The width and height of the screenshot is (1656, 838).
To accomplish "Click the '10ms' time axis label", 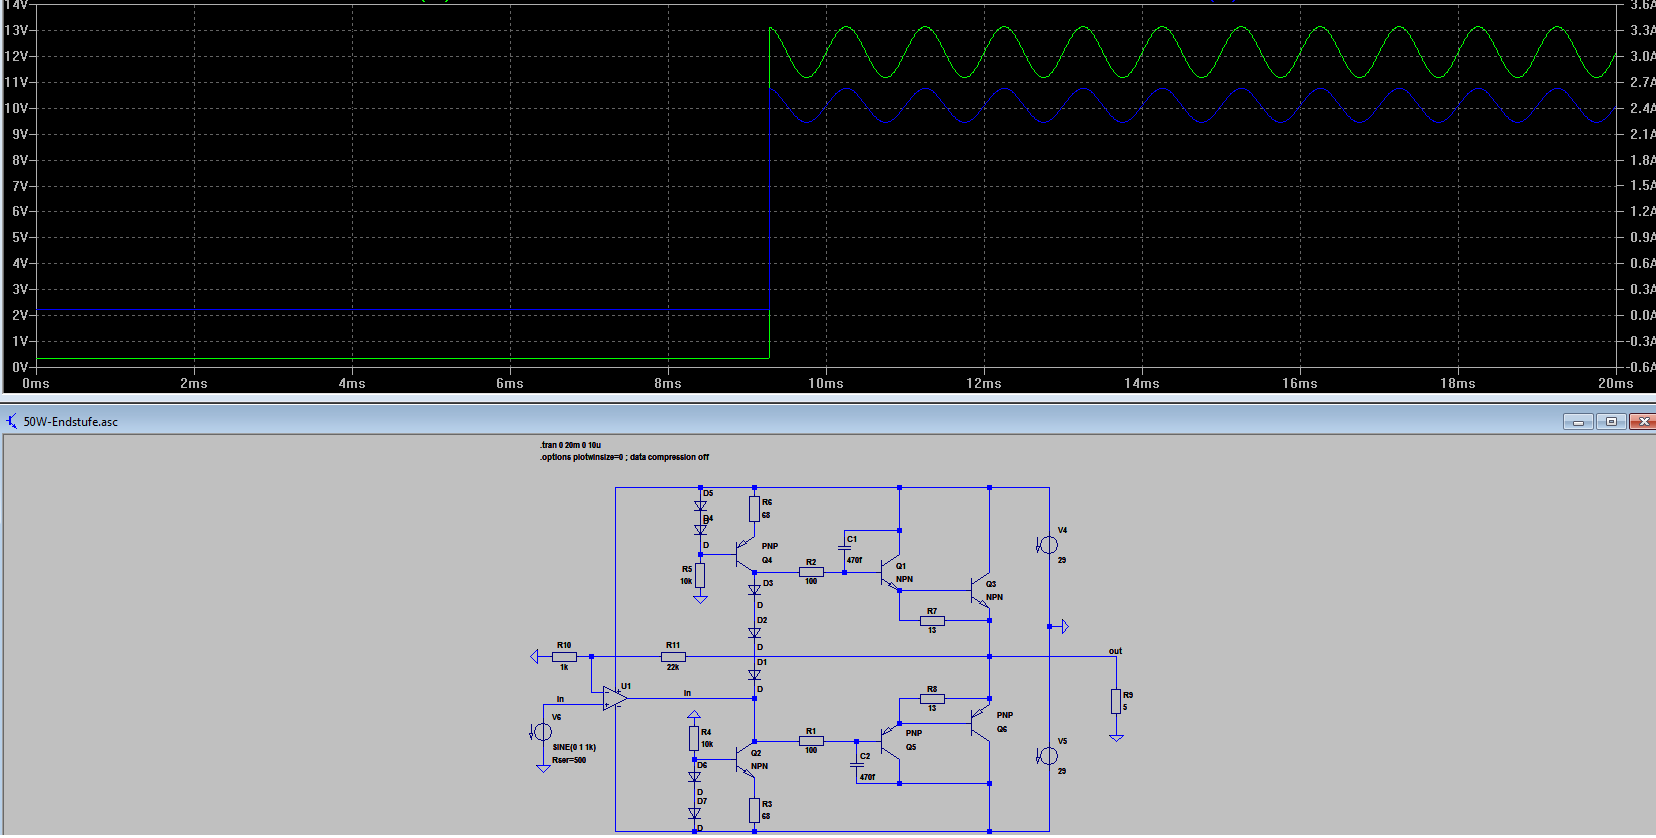I will (826, 383).
